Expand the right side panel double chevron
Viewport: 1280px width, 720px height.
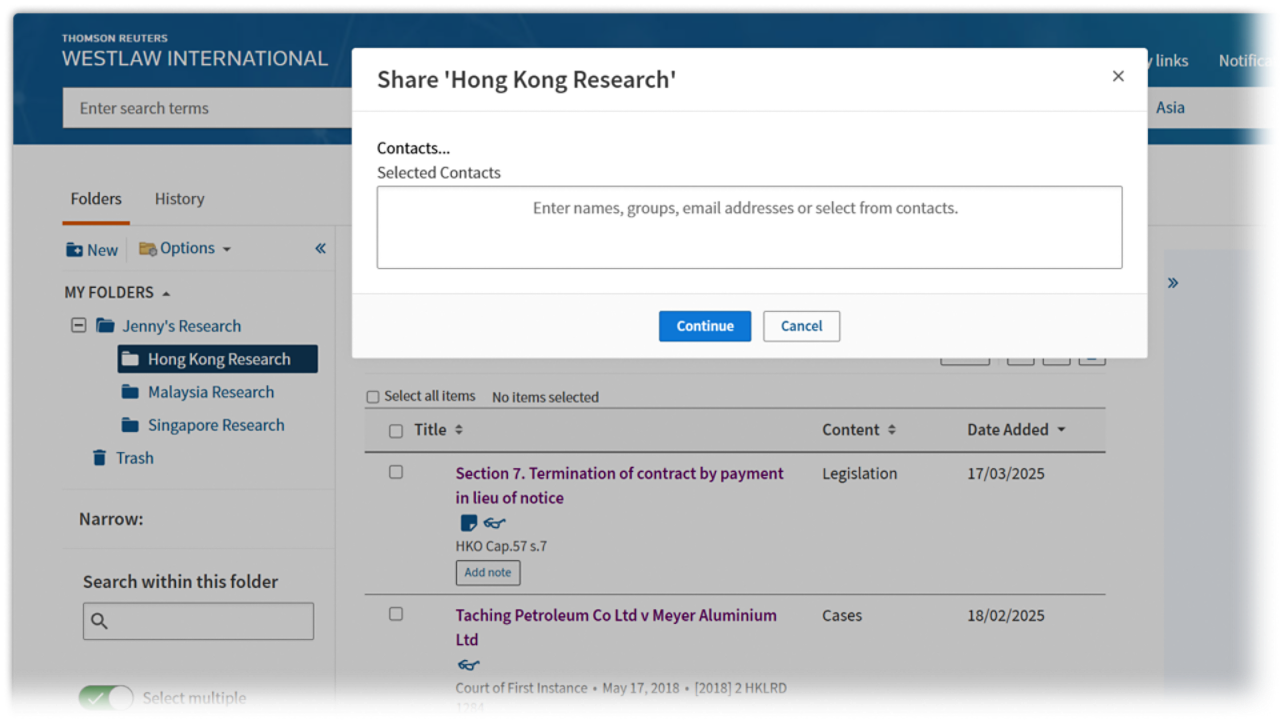(1173, 283)
